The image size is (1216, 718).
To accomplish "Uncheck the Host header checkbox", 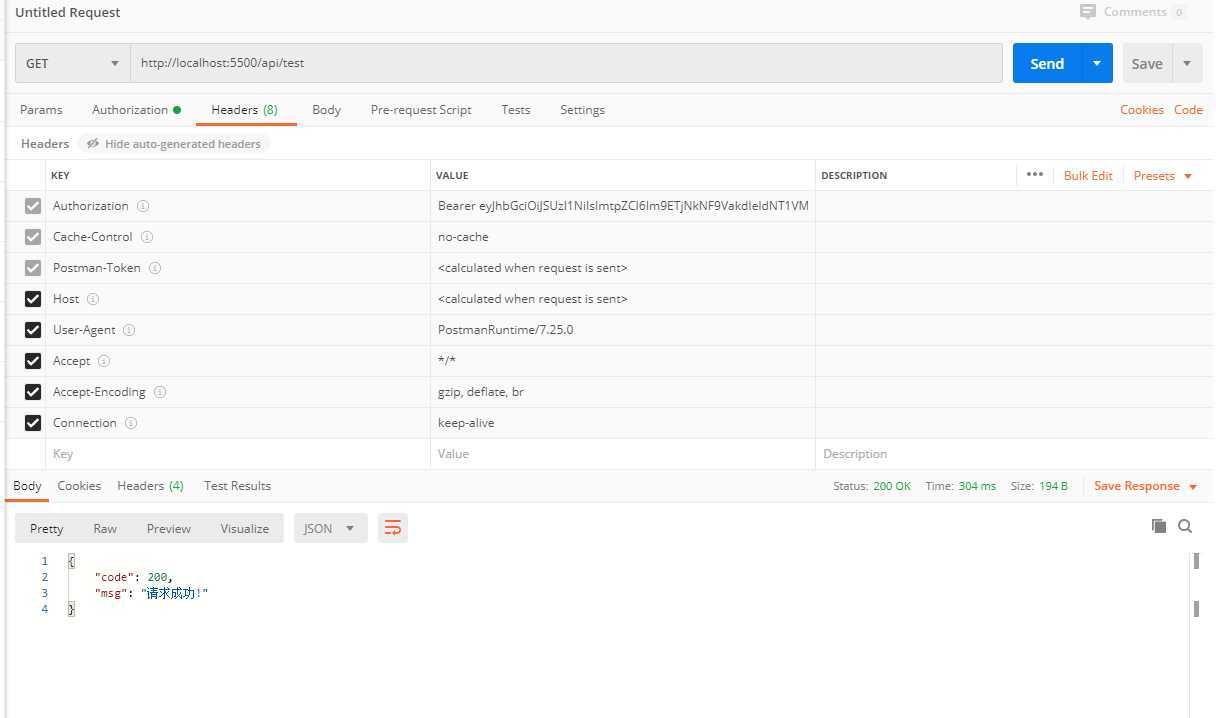I will click(x=33, y=299).
